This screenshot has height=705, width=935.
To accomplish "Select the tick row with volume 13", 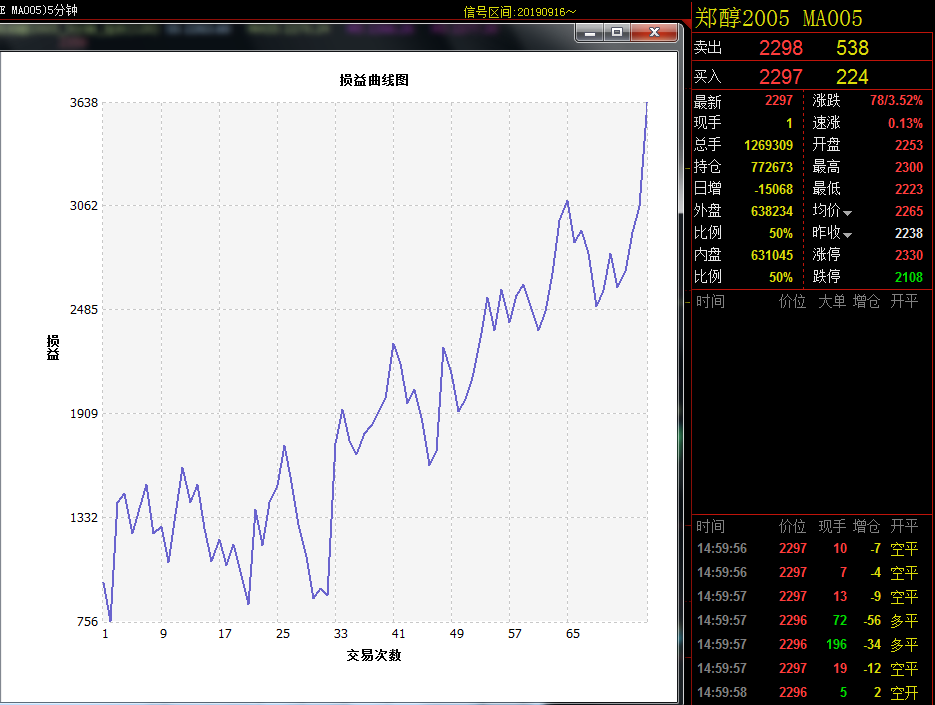I will coord(812,596).
